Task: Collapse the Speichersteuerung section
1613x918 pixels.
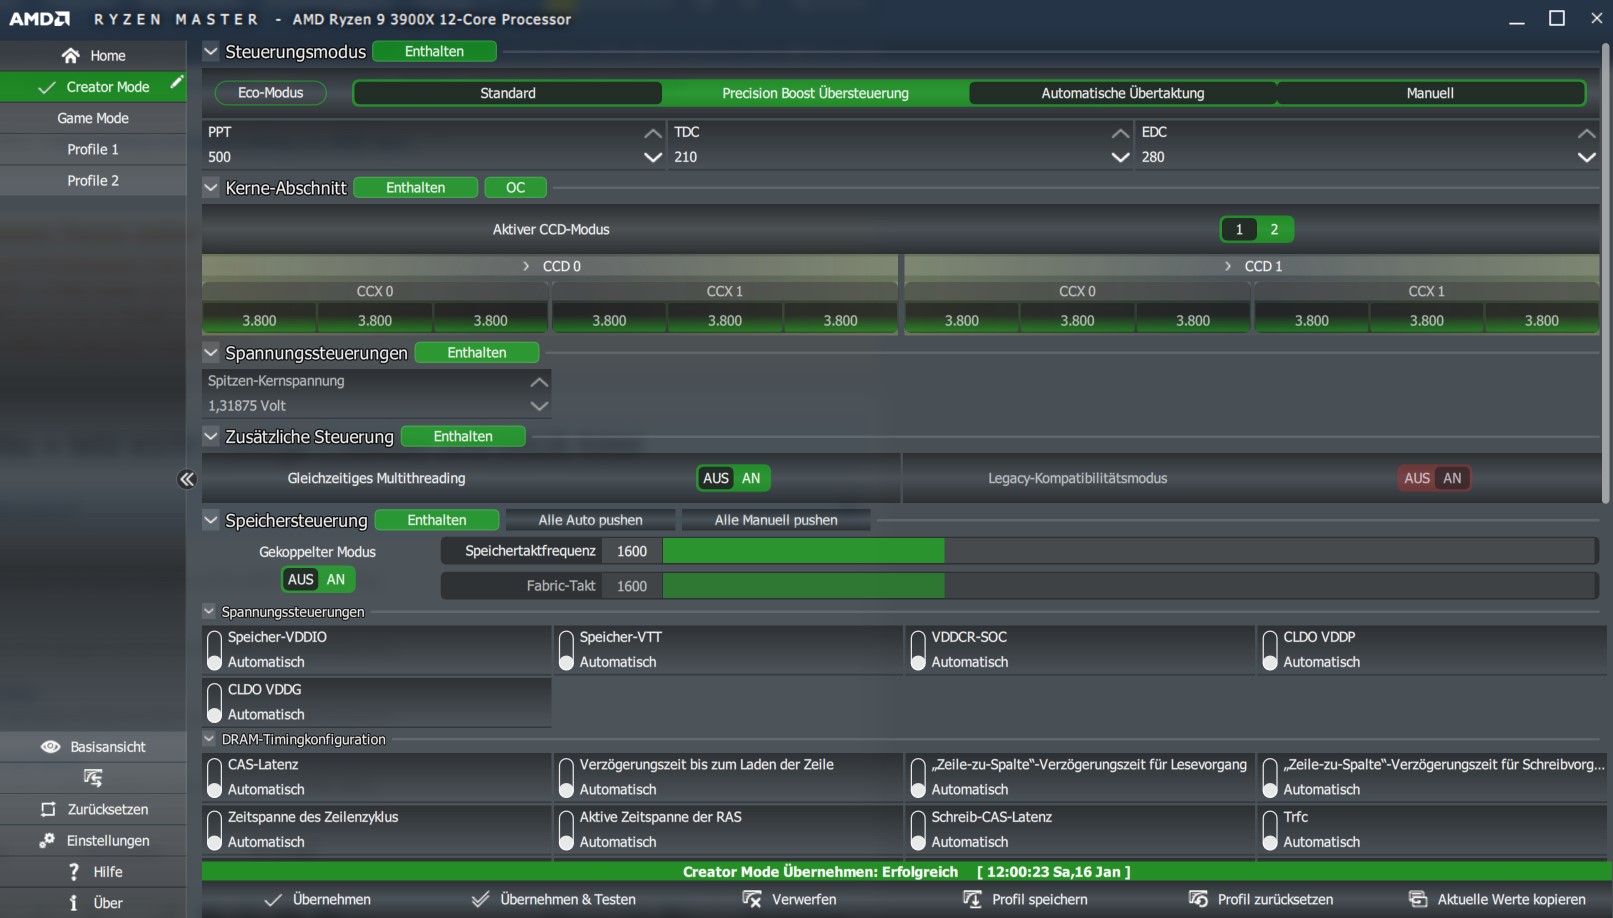Action: pyautogui.click(x=211, y=520)
